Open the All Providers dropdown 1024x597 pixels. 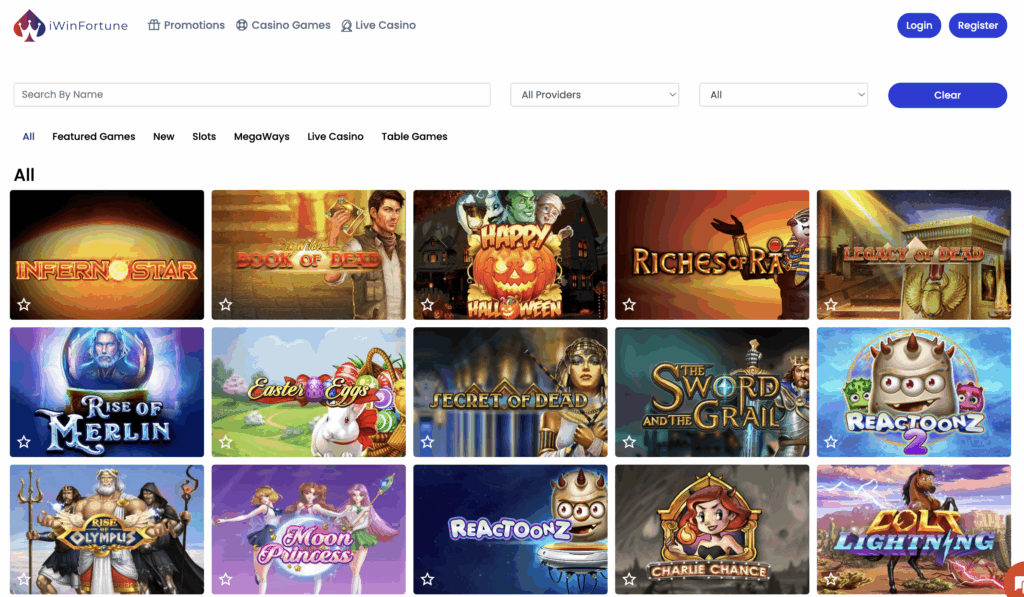tap(594, 94)
